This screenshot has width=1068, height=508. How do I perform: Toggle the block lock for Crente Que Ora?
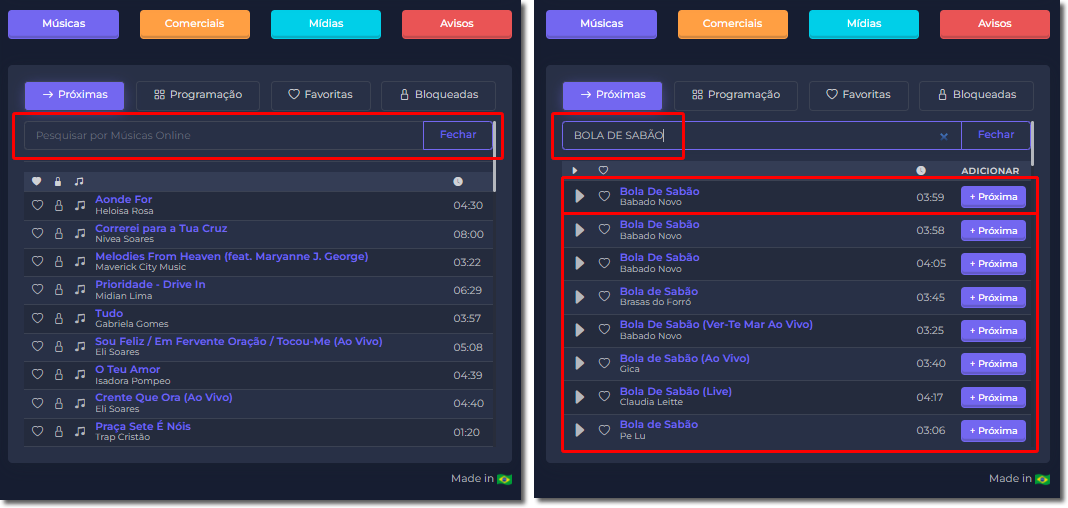click(x=58, y=403)
